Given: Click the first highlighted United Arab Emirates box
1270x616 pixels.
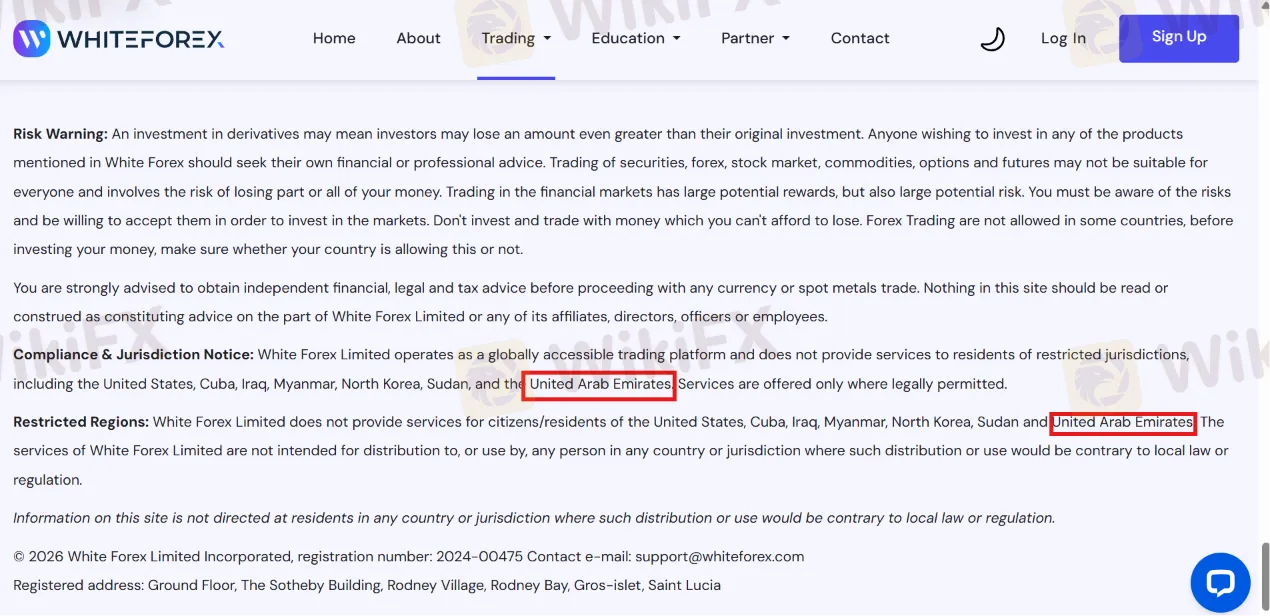Looking at the screenshot, I should click(x=600, y=384).
